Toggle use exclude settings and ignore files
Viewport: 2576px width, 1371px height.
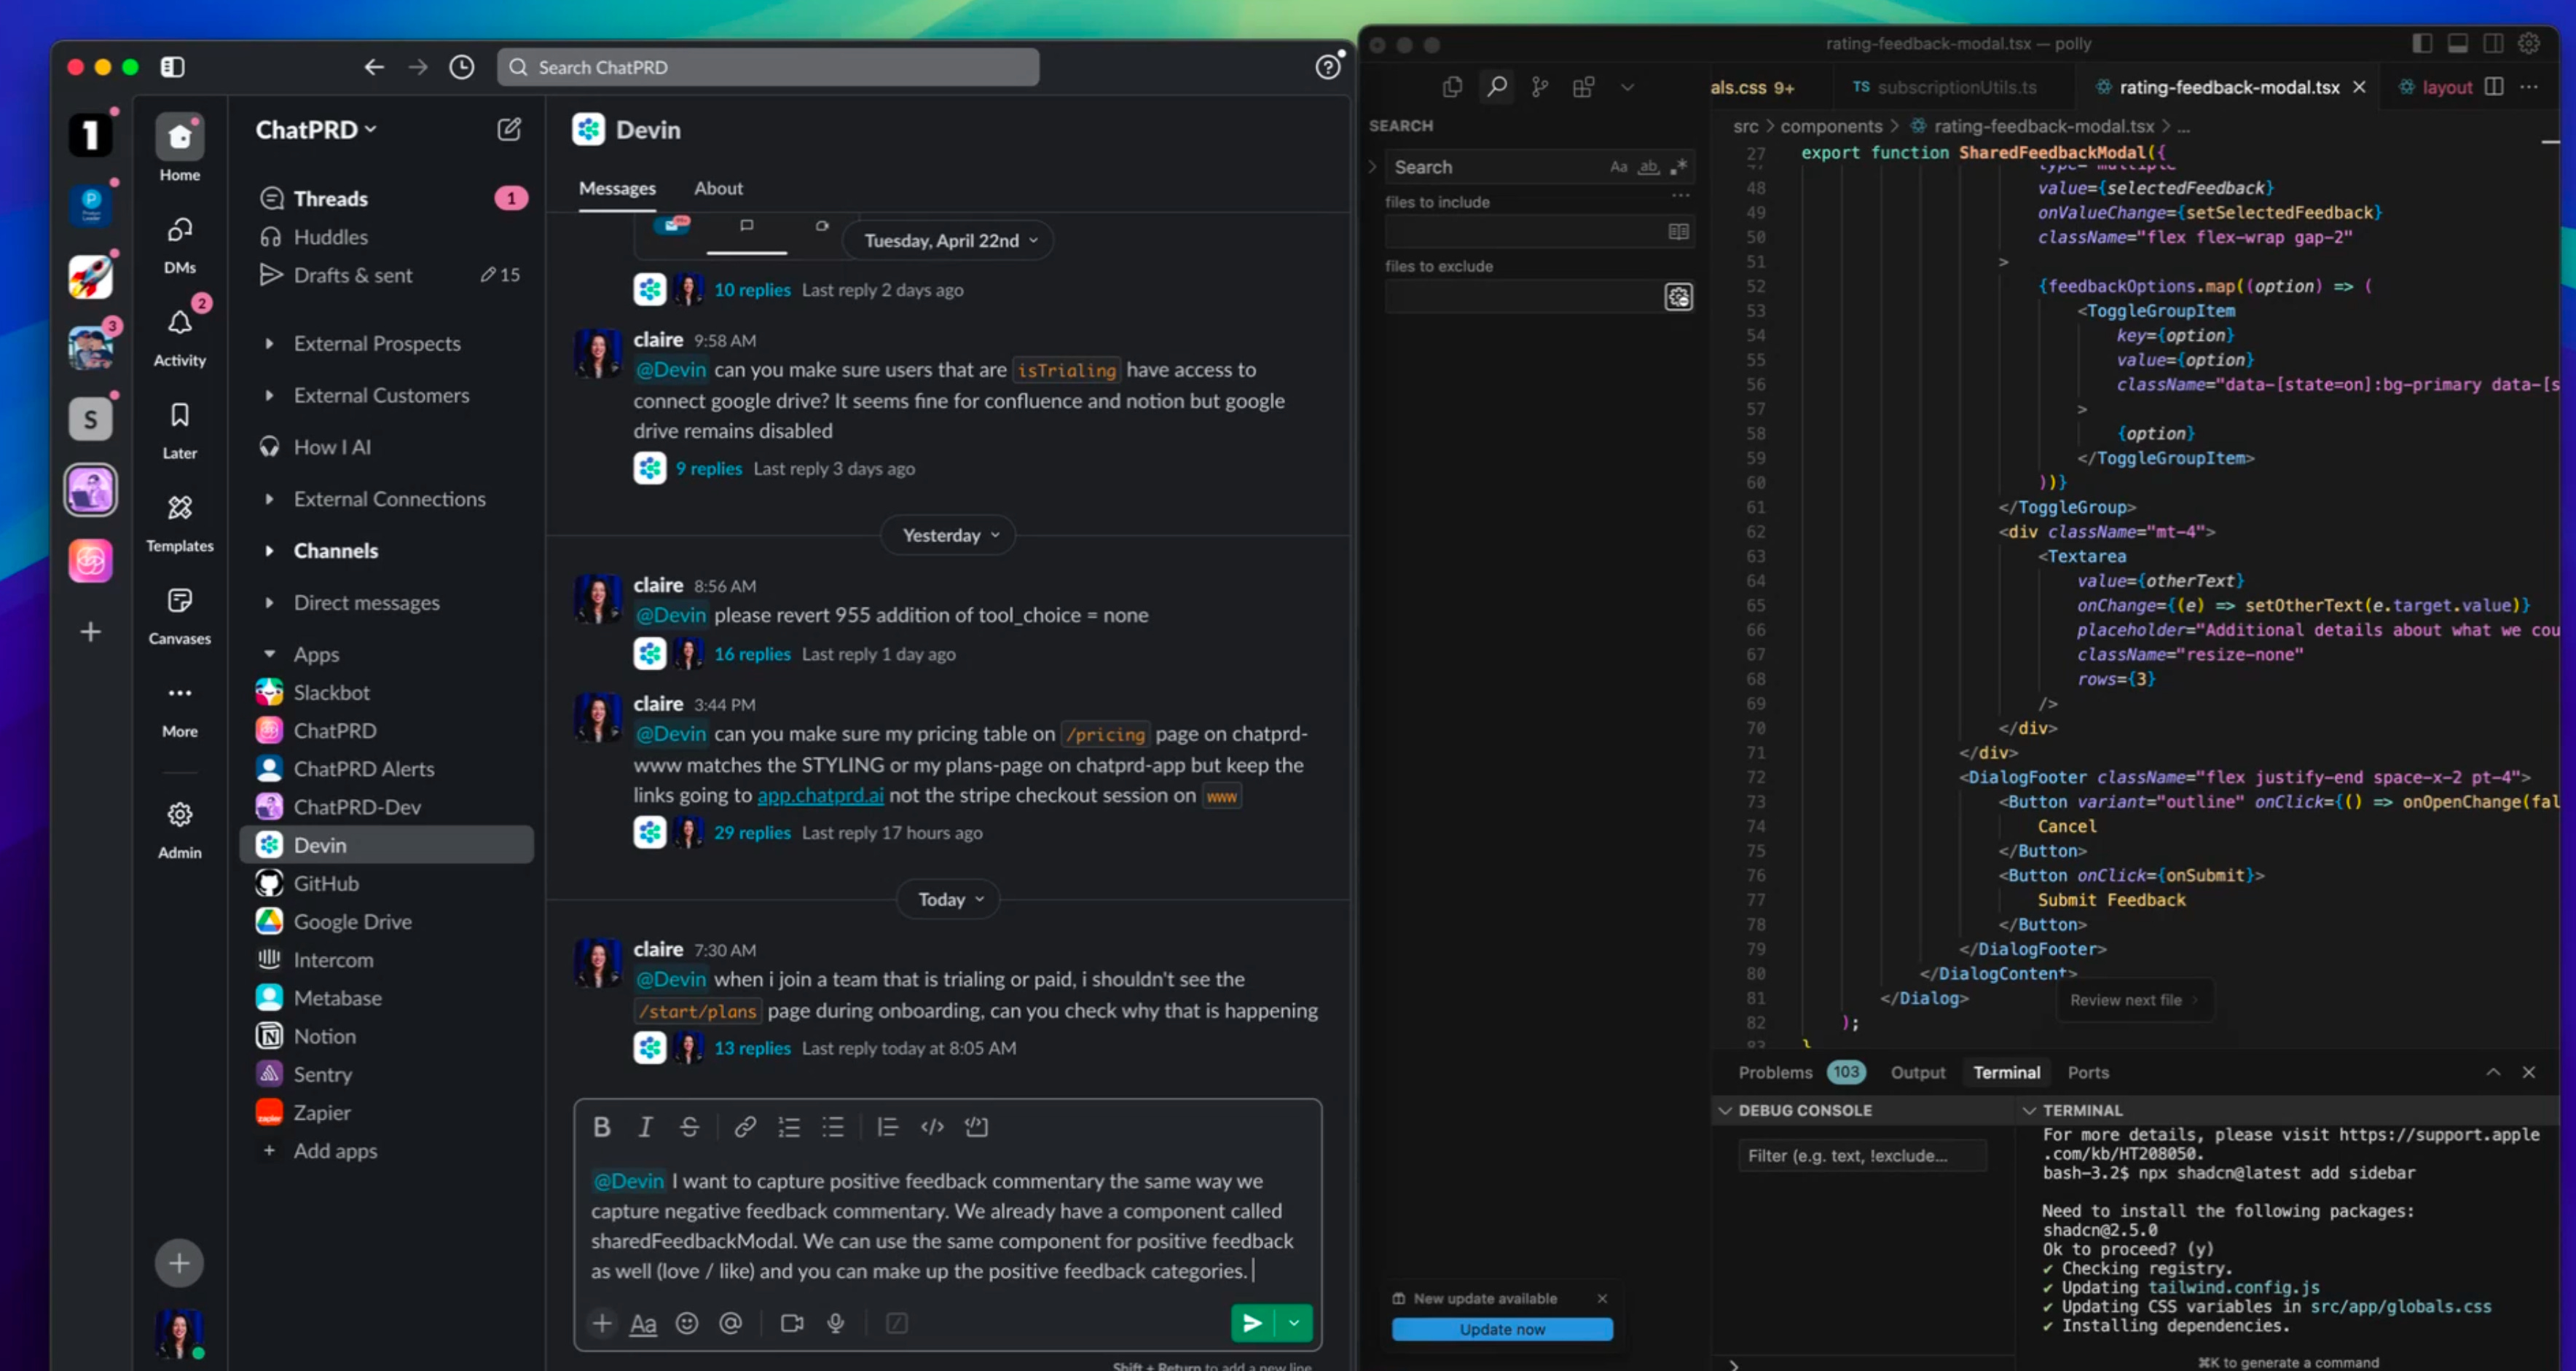coord(1678,296)
